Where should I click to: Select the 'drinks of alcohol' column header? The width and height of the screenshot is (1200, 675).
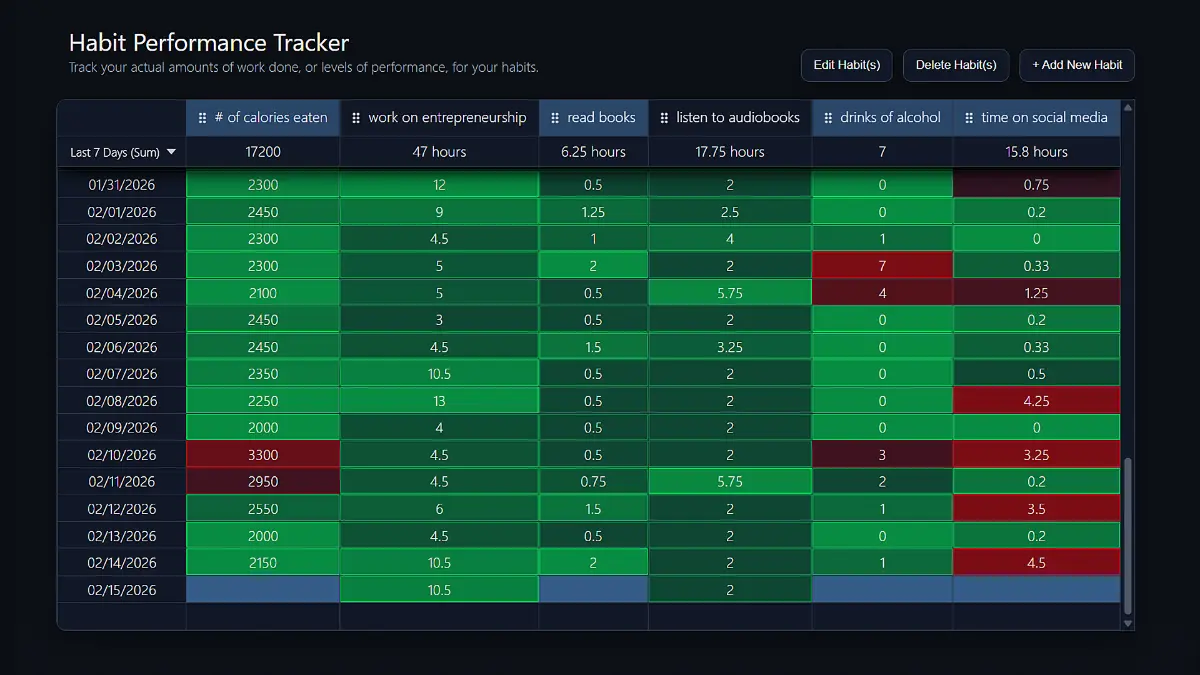(890, 117)
